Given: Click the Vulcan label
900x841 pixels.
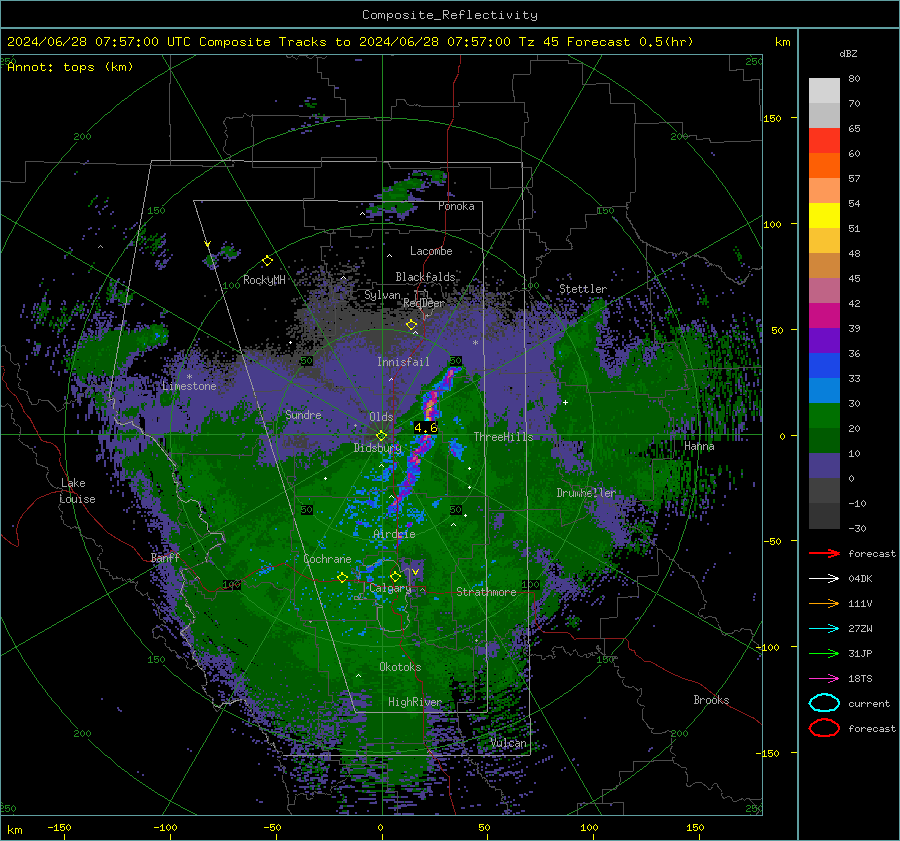Looking at the screenshot, I should click(509, 743).
